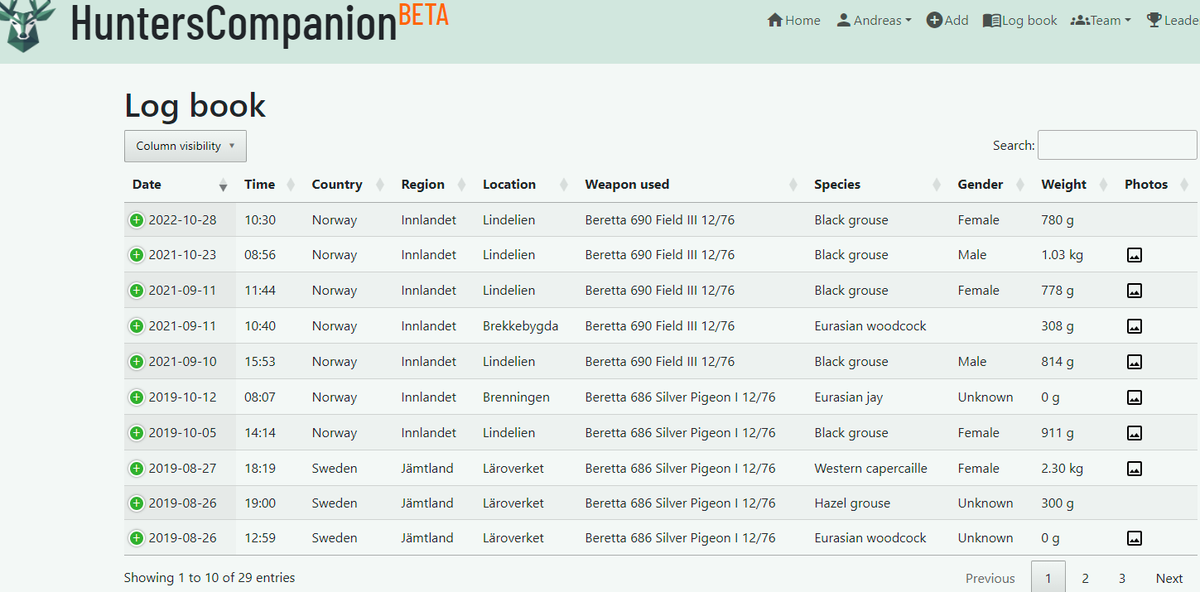Go to pagination page 3
The width and height of the screenshot is (1200, 592).
[x=1122, y=578]
